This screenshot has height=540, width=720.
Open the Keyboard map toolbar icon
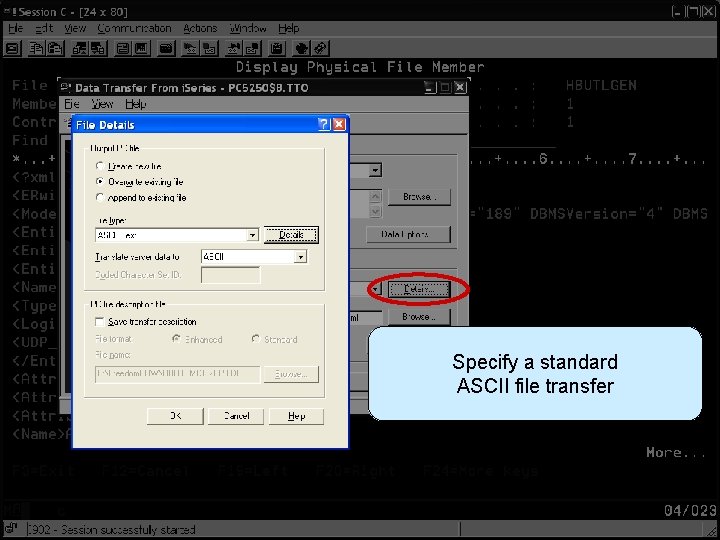coord(166,48)
